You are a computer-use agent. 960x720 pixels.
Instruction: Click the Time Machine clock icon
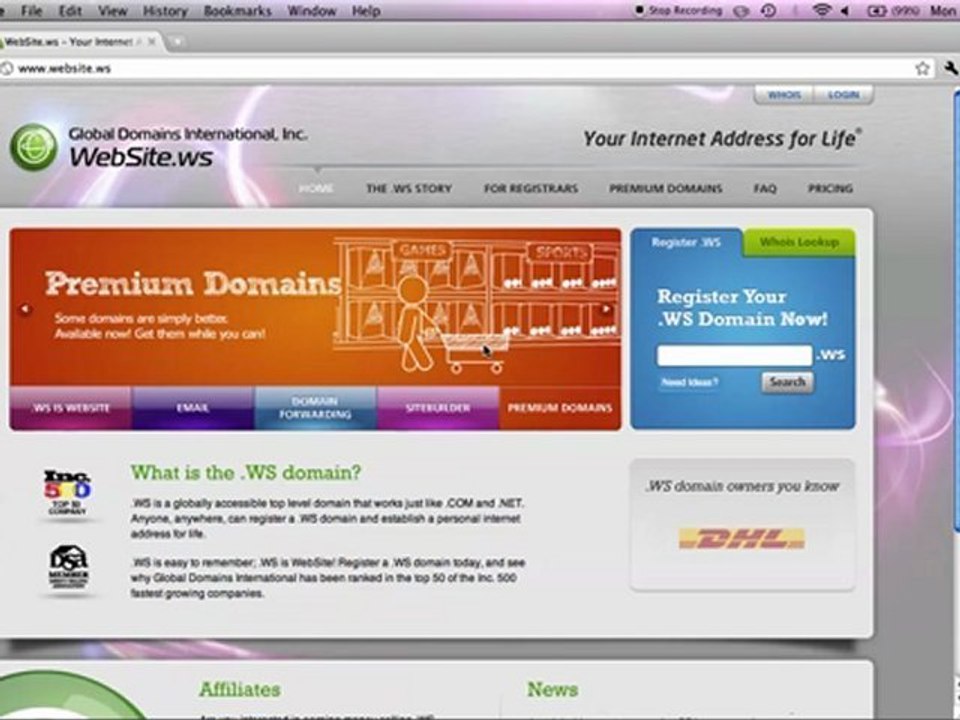coord(769,10)
